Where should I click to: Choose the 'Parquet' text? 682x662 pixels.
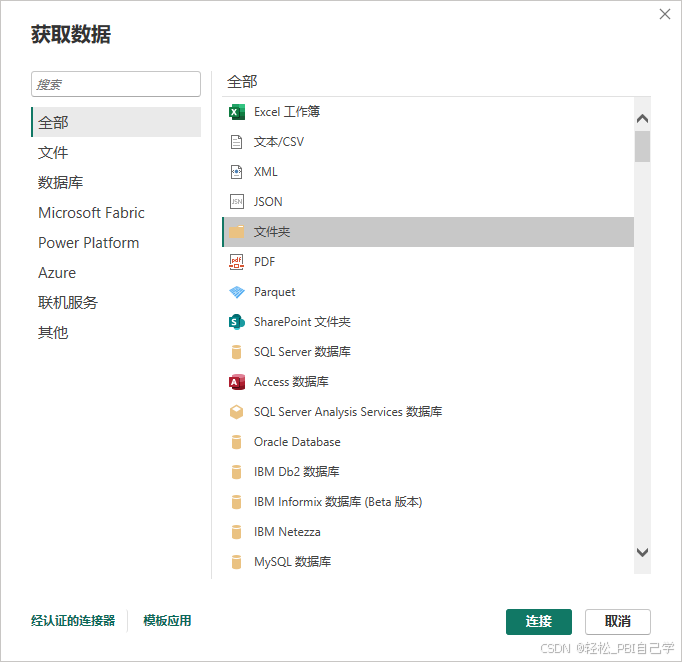(274, 292)
